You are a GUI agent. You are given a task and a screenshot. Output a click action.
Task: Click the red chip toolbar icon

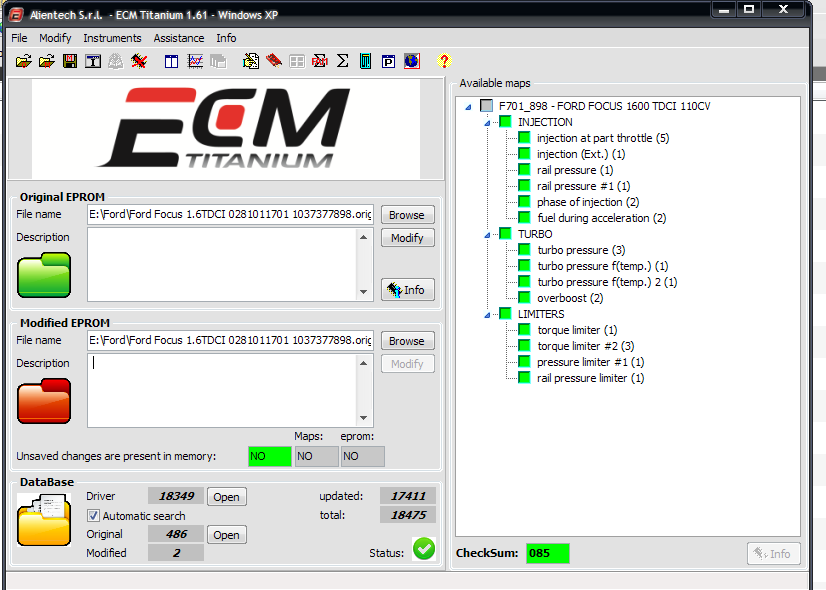point(274,61)
